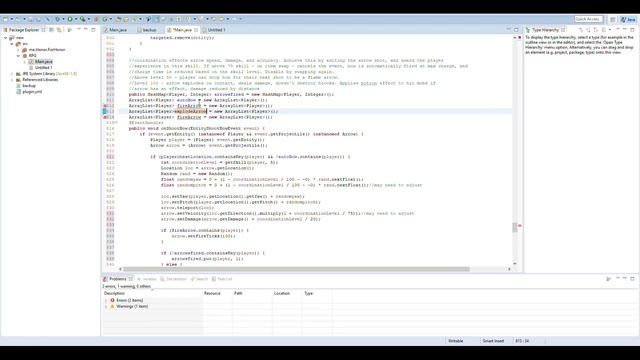Click the underlined fireArrow variable on the error line
The height and width of the screenshot is (360, 640).
pos(189,106)
